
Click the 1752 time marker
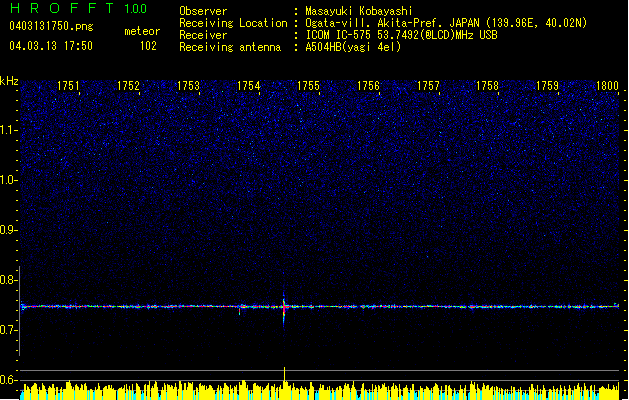coord(128,86)
